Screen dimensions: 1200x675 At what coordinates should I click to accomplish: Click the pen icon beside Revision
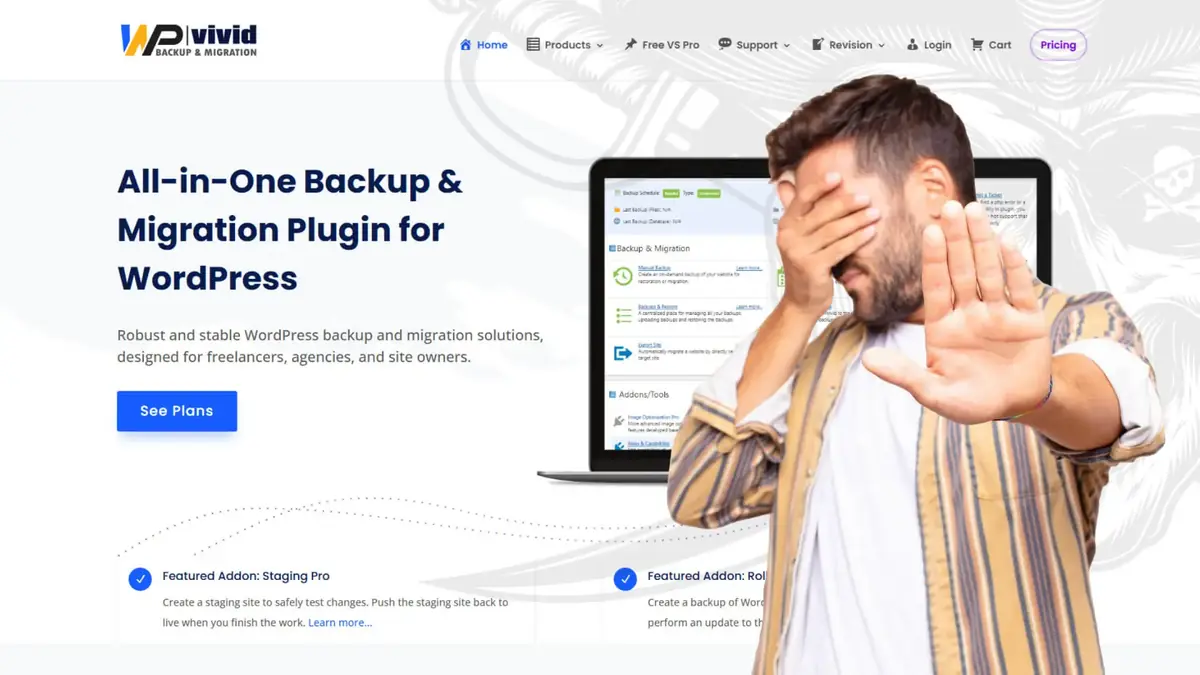818,44
